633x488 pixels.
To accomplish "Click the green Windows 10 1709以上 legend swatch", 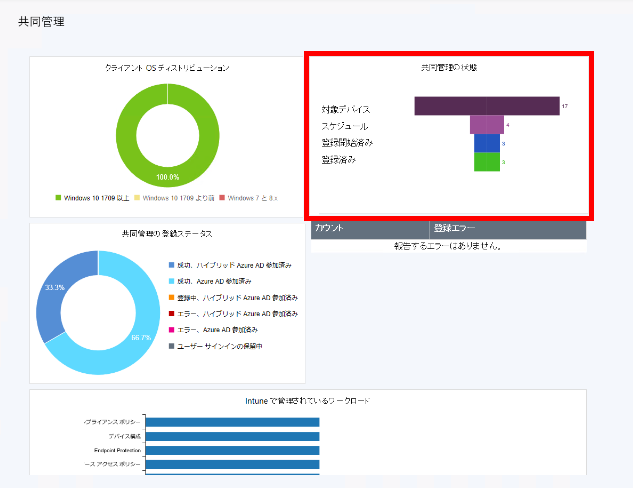I will coord(59,198).
